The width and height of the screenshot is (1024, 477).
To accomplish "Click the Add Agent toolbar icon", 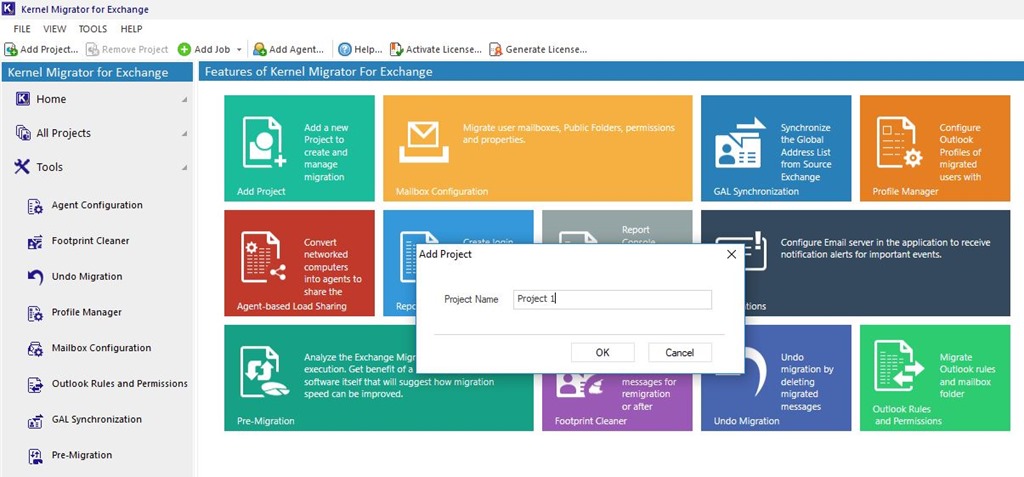I will (x=259, y=50).
